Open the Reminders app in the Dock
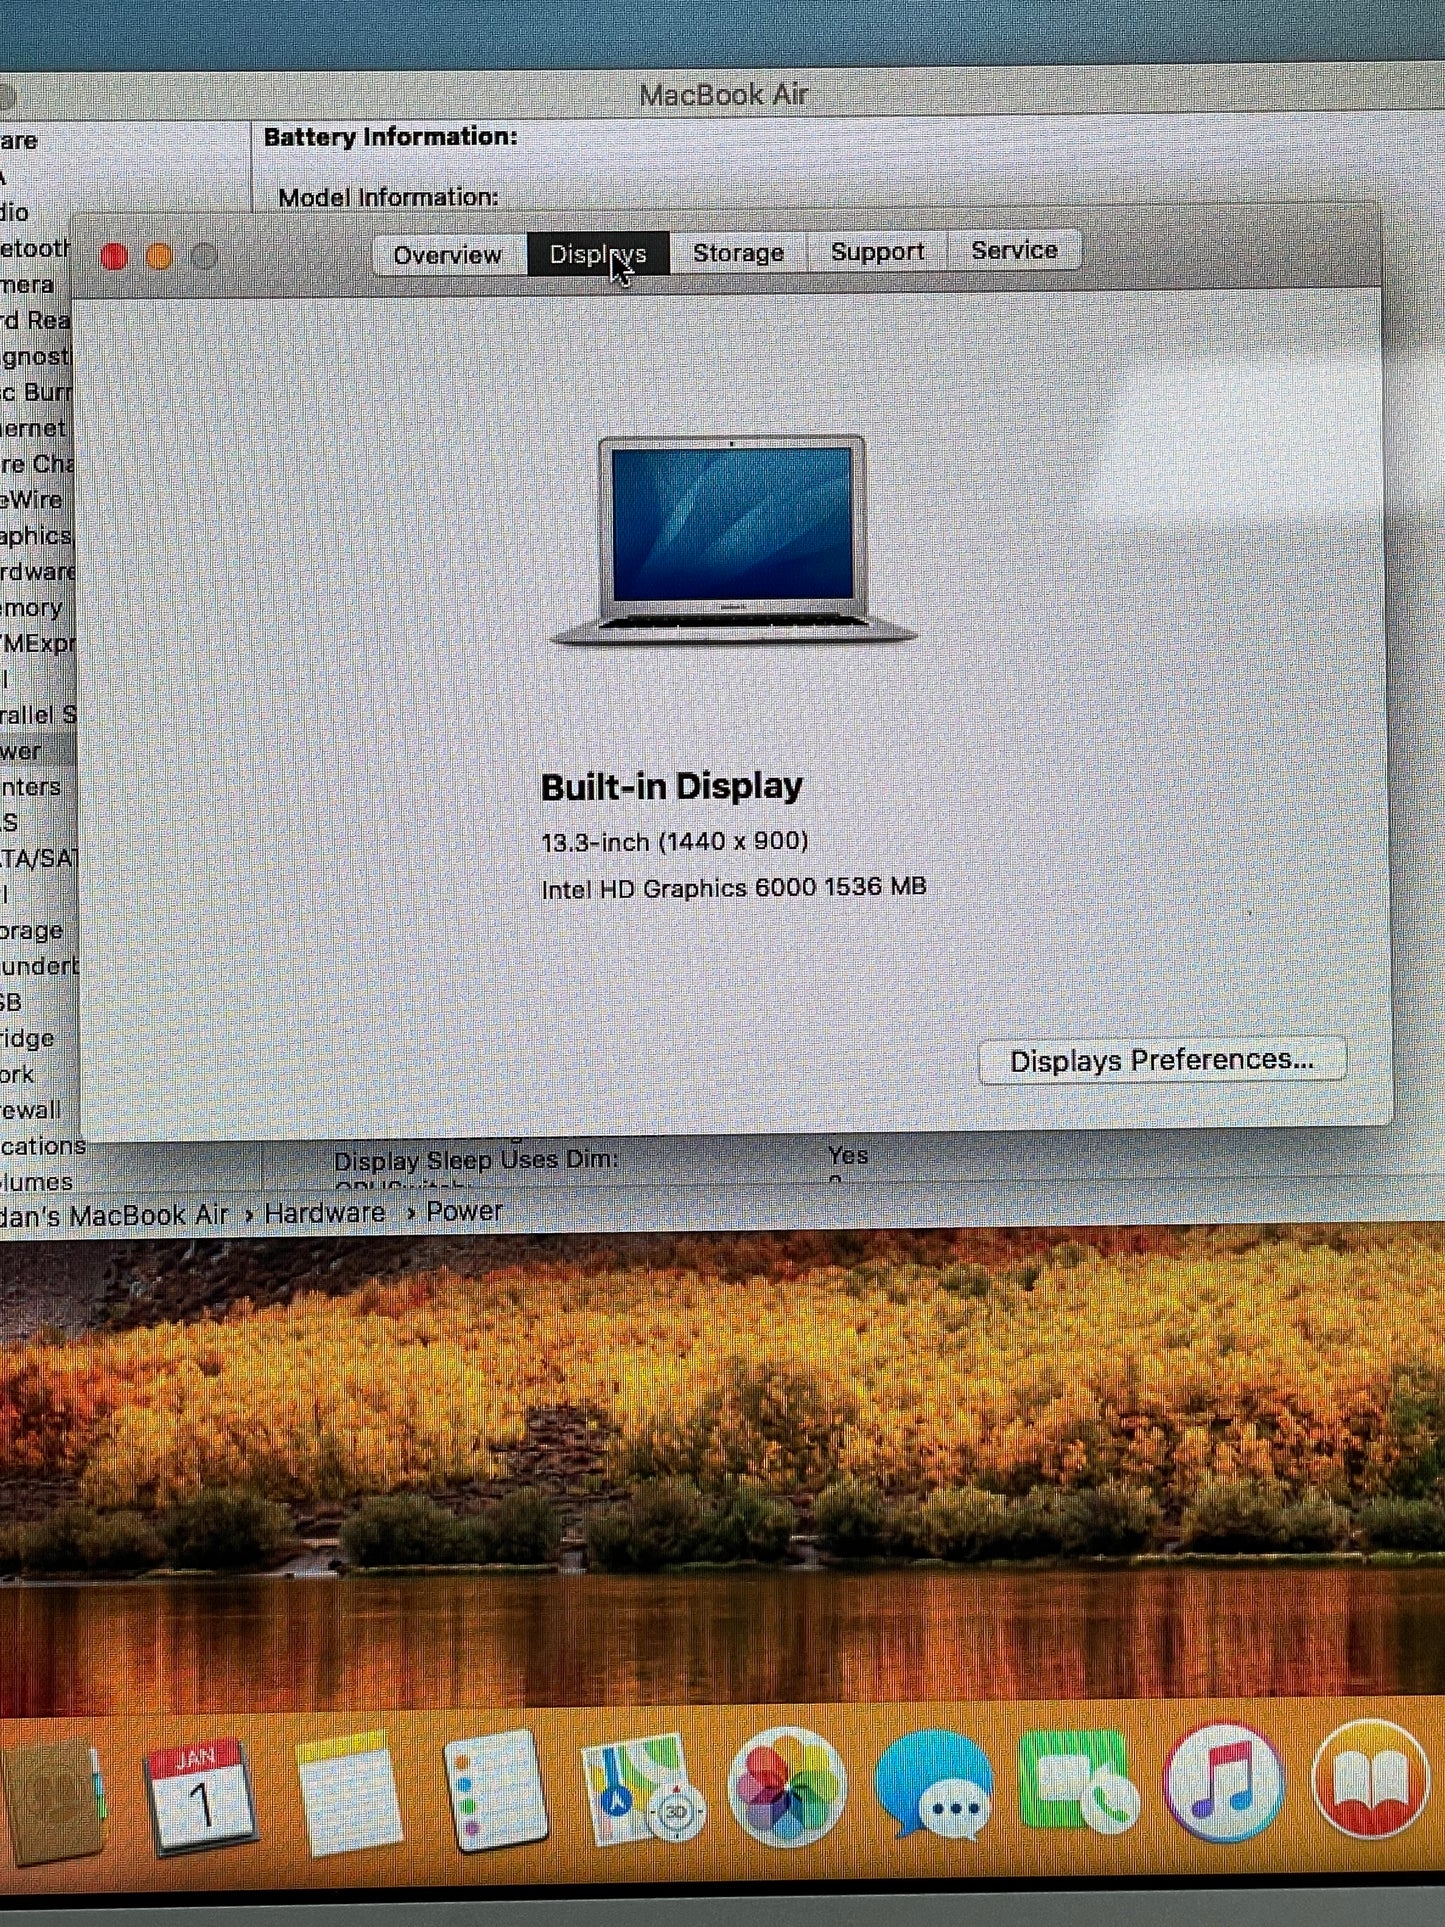 coord(494,1790)
